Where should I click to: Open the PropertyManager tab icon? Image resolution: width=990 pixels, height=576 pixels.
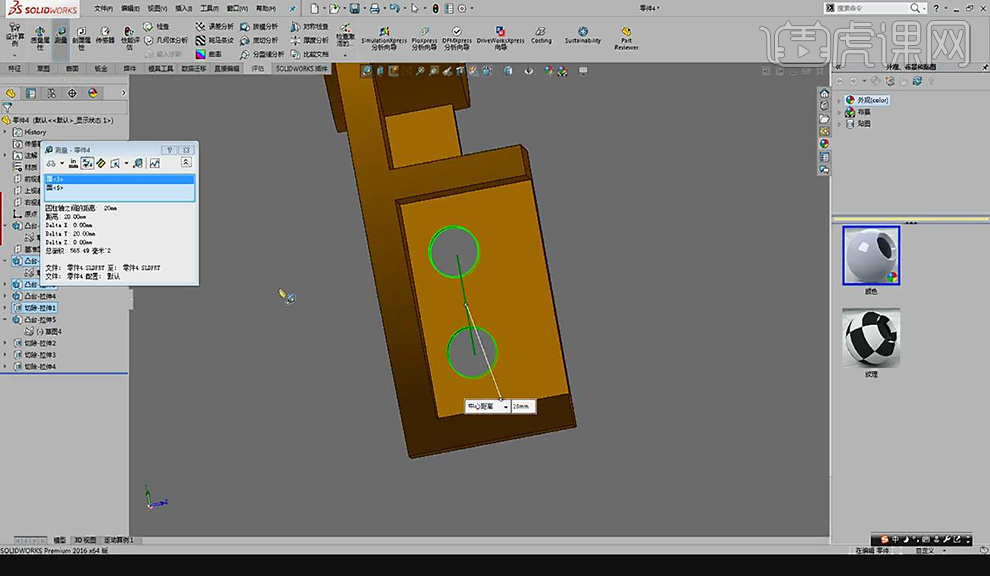(x=30, y=93)
